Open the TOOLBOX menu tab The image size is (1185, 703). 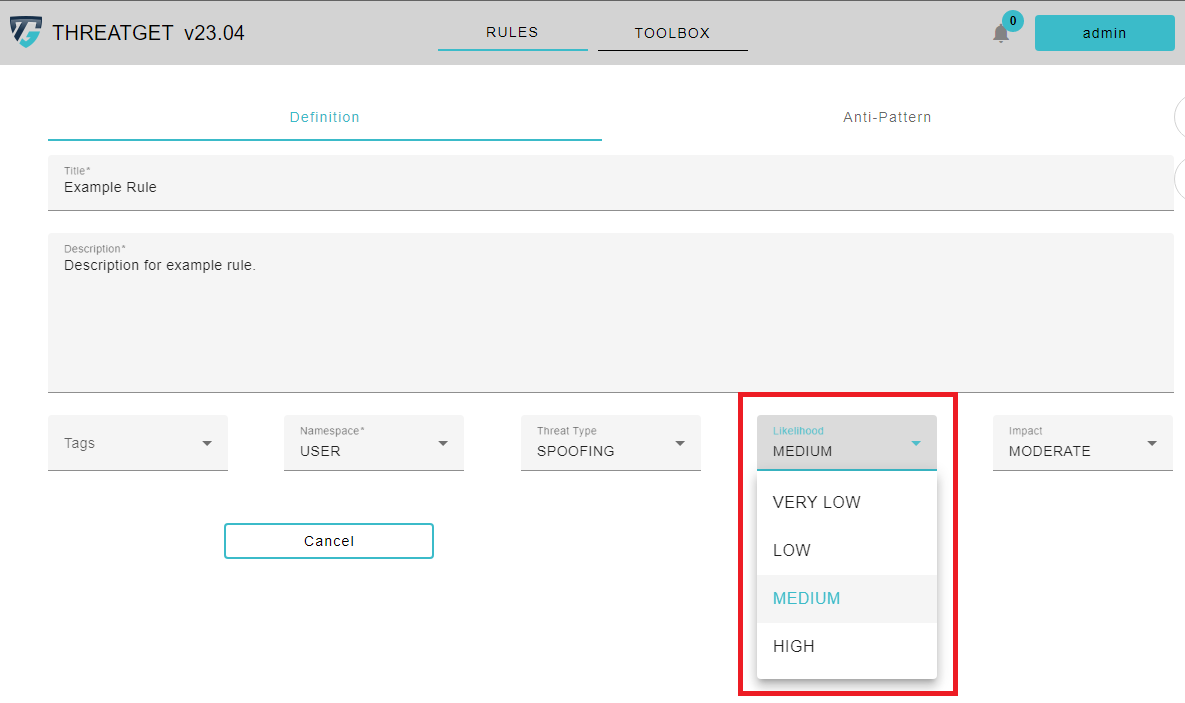672,33
